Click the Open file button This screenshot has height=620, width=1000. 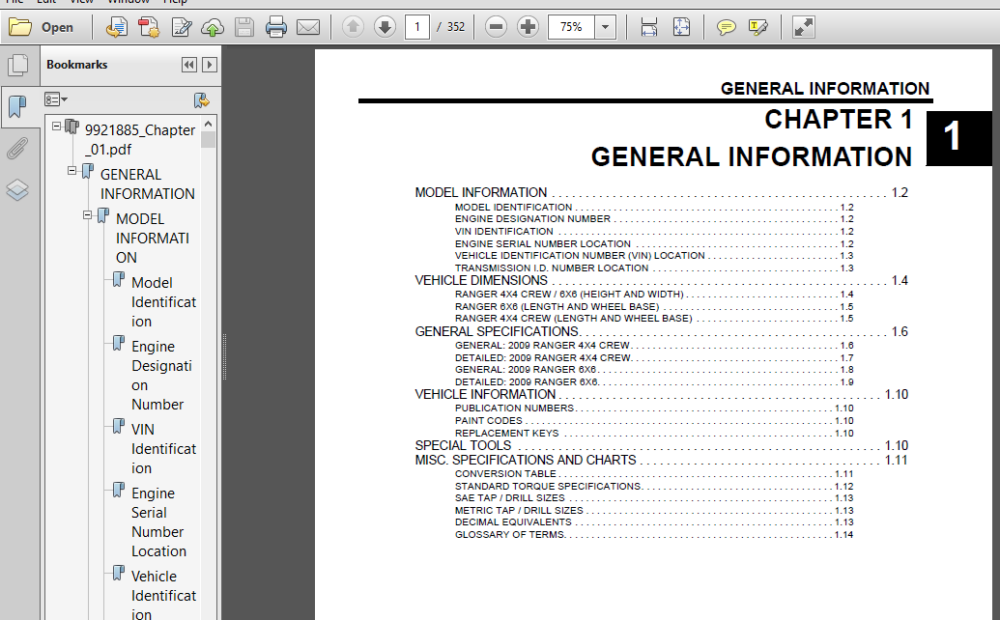point(41,27)
